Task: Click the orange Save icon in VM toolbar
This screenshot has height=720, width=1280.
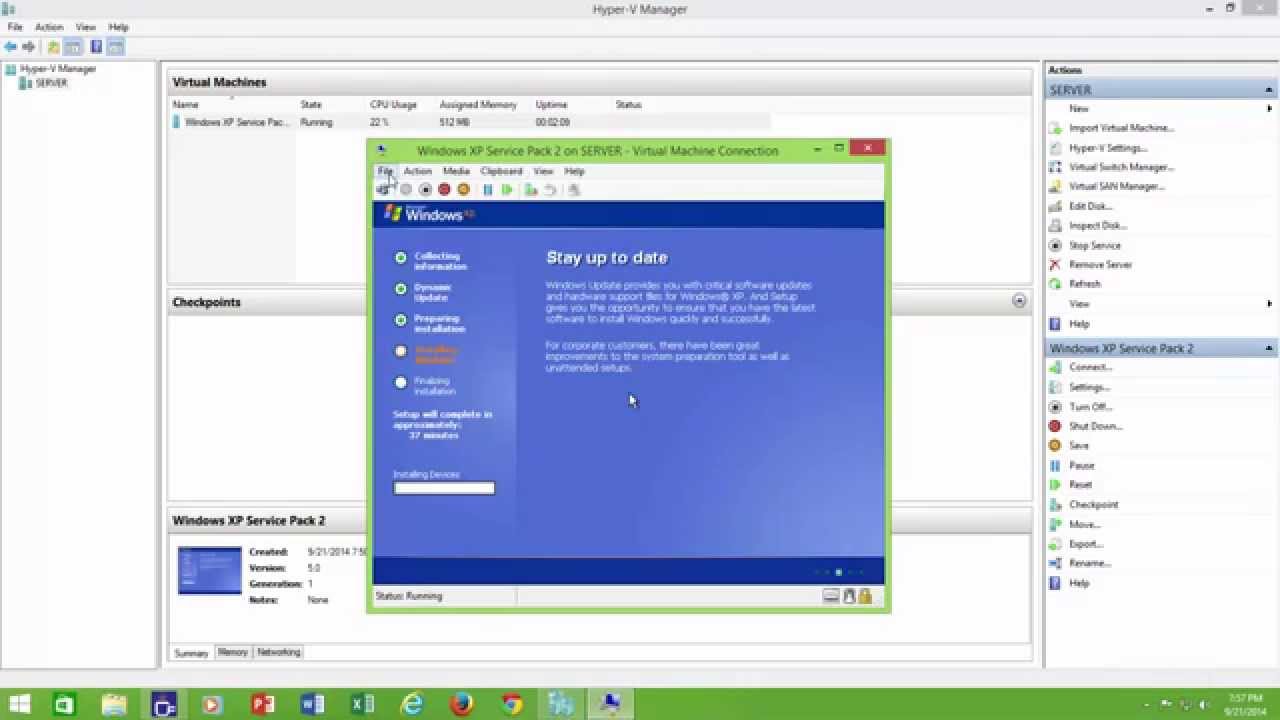Action: tap(463, 189)
